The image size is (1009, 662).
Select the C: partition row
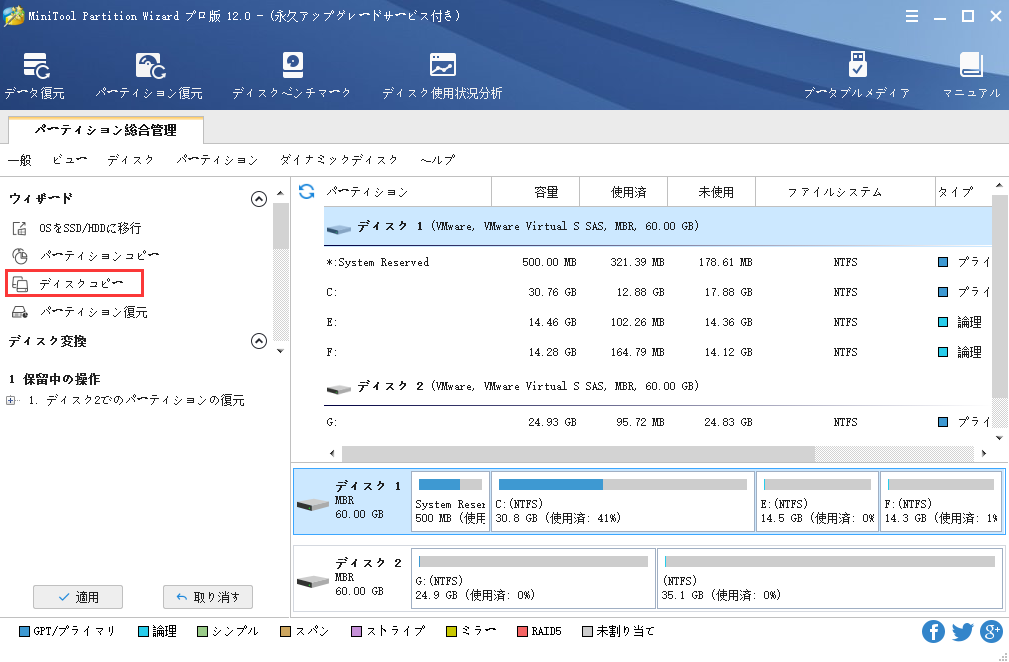click(x=658, y=292)
